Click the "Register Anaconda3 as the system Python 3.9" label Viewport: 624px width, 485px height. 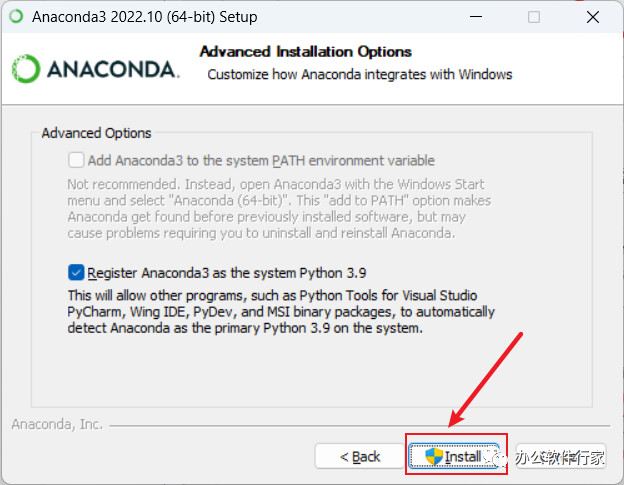point(228,272)
